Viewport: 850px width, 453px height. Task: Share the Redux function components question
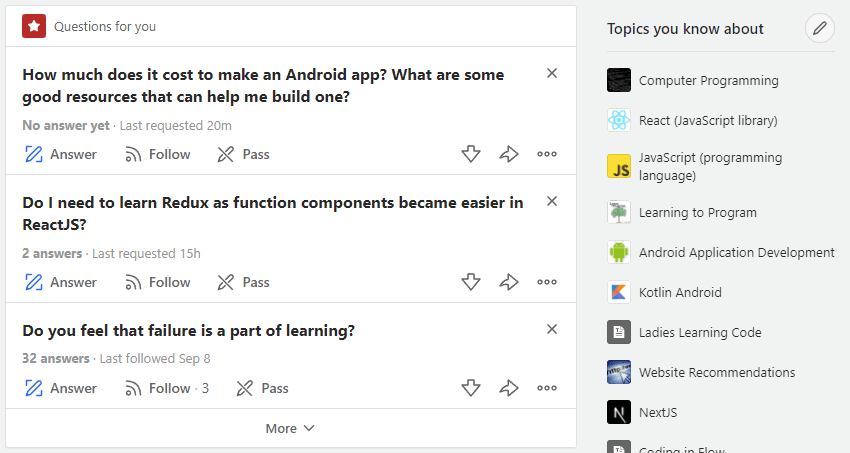(x=509, y=282)
